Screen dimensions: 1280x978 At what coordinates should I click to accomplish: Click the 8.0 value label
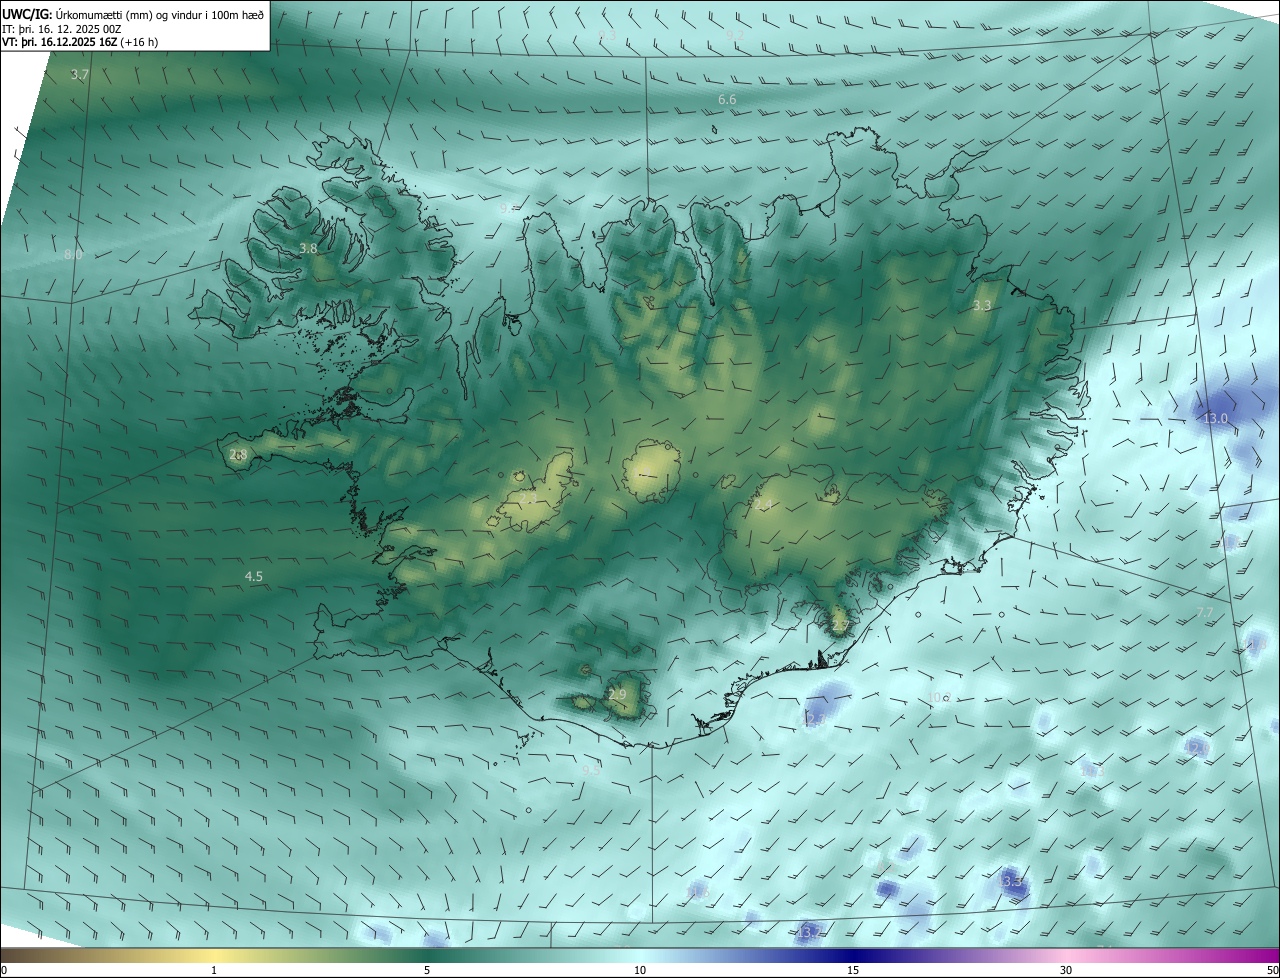(73, 254)
